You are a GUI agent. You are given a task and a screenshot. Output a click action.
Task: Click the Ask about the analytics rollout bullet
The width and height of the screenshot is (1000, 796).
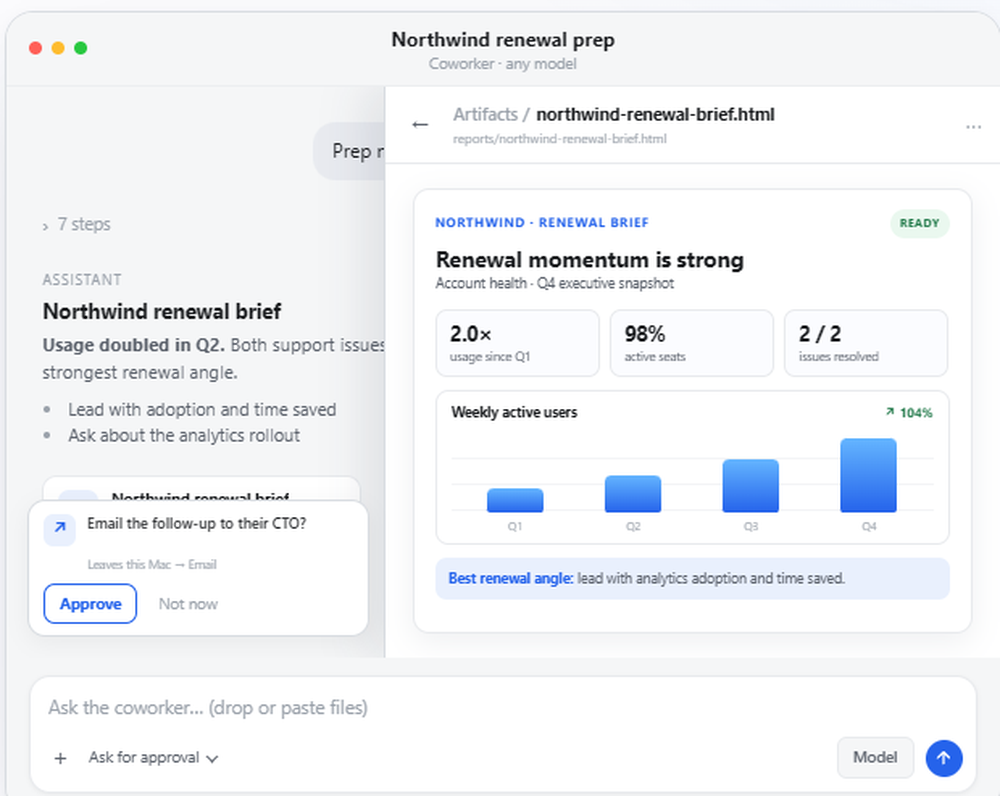184,436
